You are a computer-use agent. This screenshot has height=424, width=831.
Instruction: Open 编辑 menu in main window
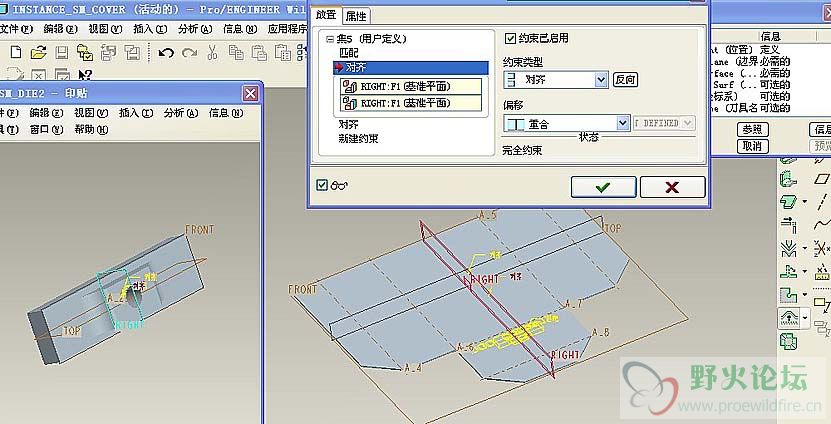pyautogui.click(x=60, y=29)
